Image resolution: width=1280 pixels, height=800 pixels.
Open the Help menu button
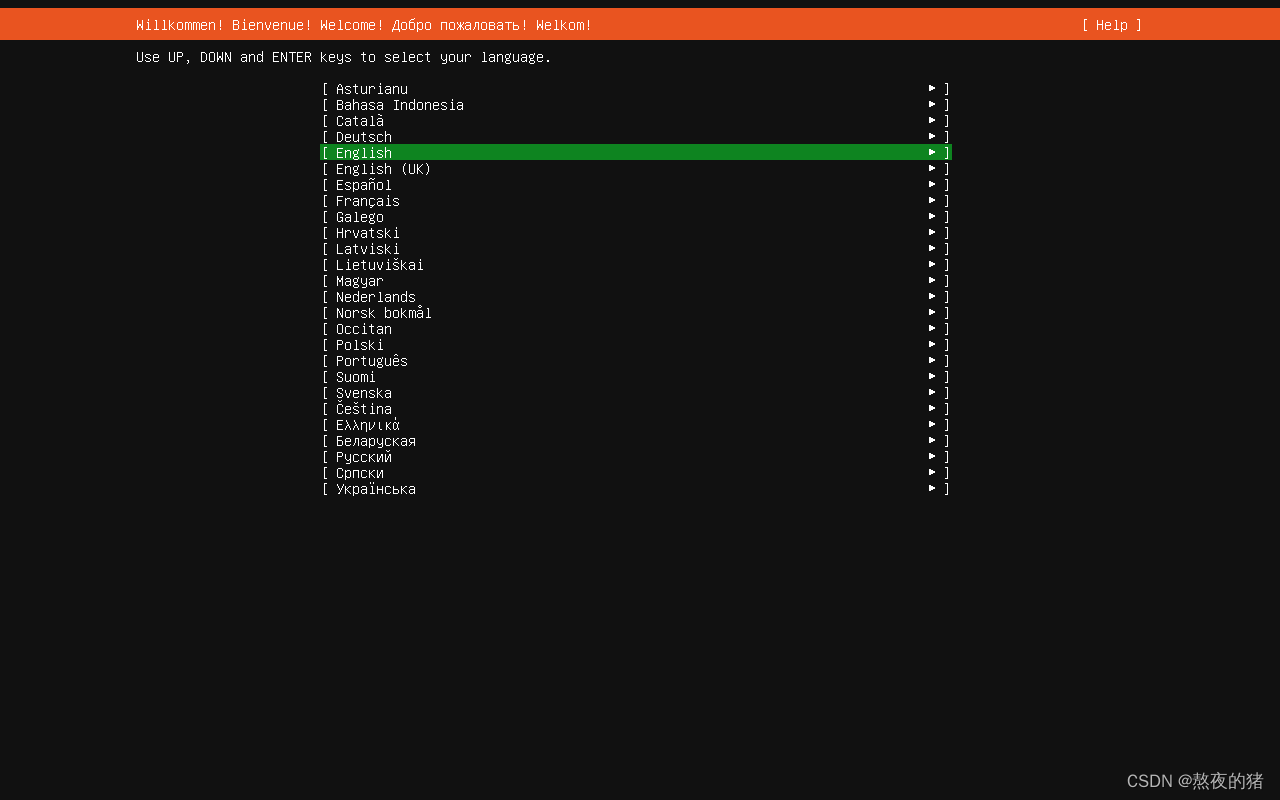coord(1111,25)
